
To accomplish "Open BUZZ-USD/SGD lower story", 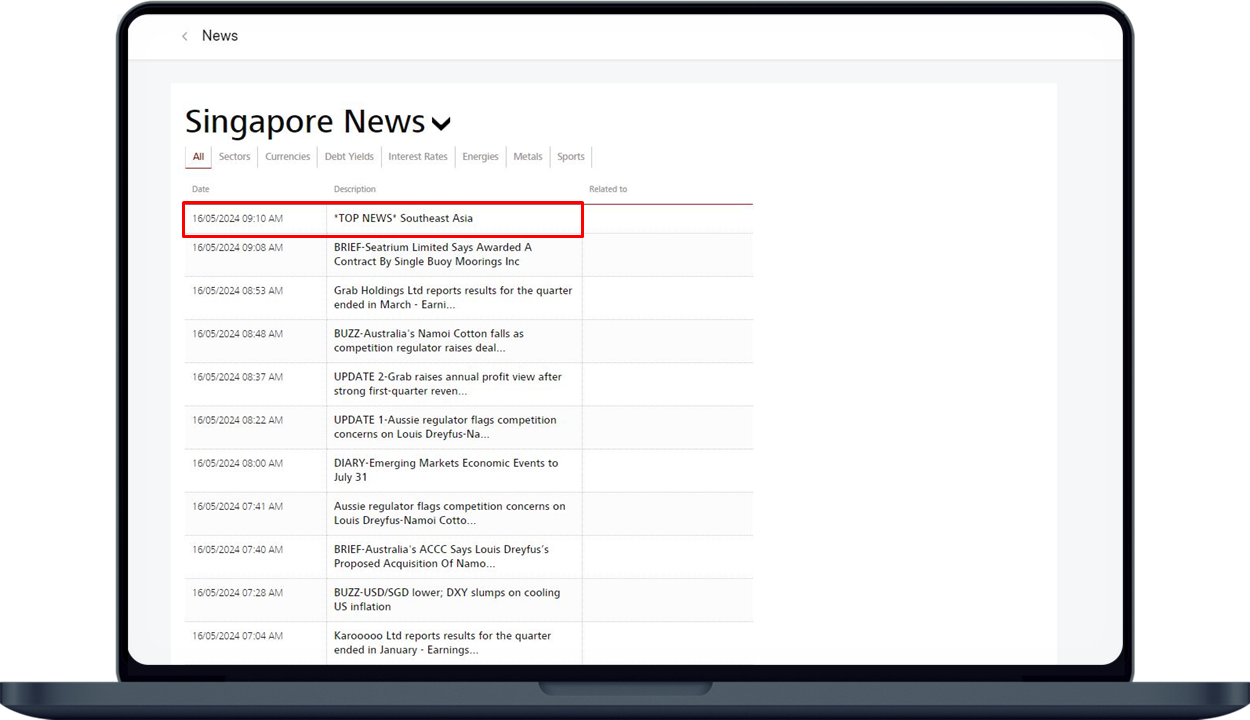I will tap(447, 599).
